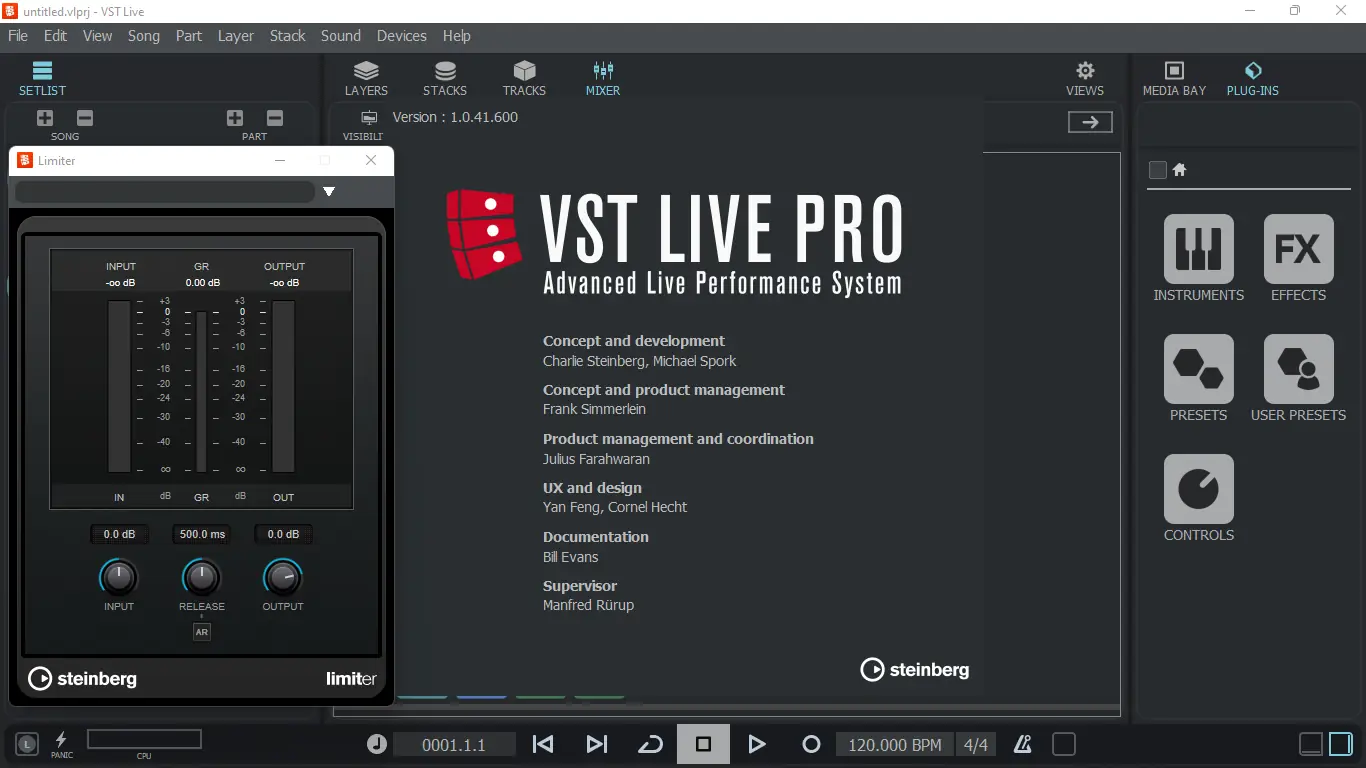Open the Song menu
This screenshot has height=768, width=1366.
(144, 36)
